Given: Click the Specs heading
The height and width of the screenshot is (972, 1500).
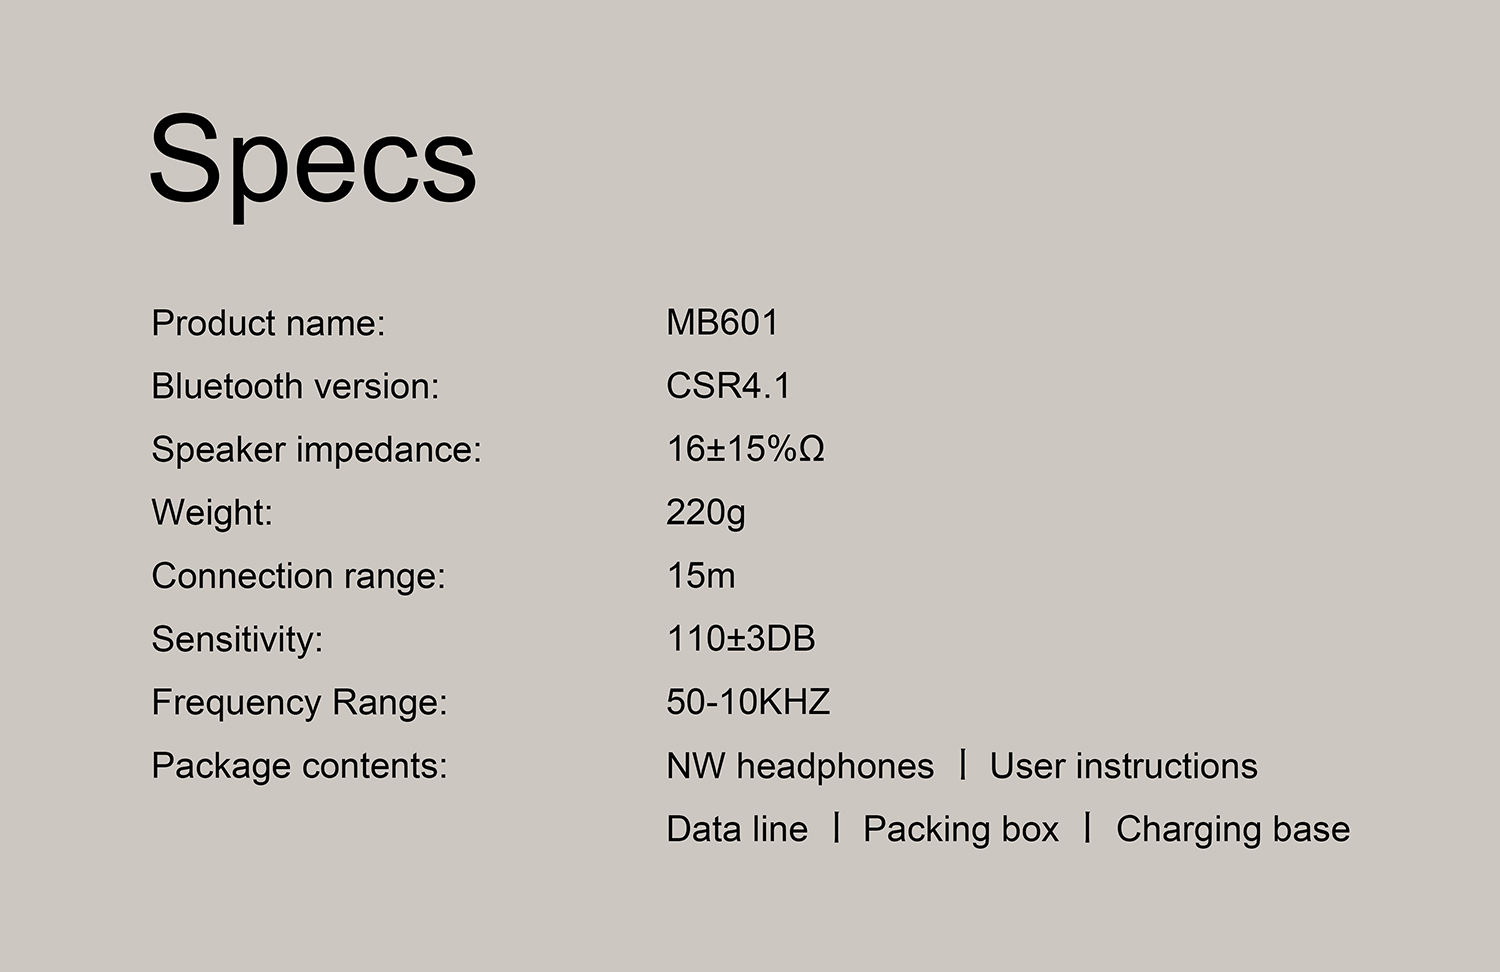Looking at the screenshot, I should click(x=313, y=162).
